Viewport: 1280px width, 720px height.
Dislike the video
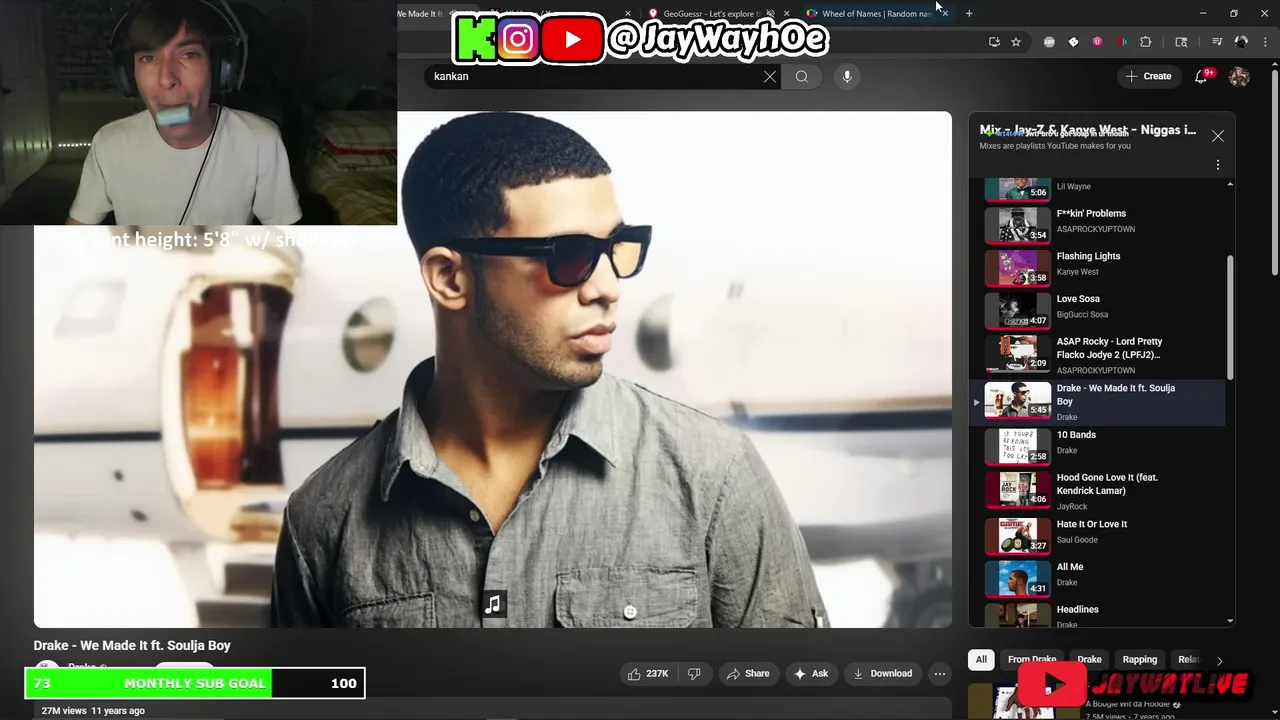pos(694,674)
